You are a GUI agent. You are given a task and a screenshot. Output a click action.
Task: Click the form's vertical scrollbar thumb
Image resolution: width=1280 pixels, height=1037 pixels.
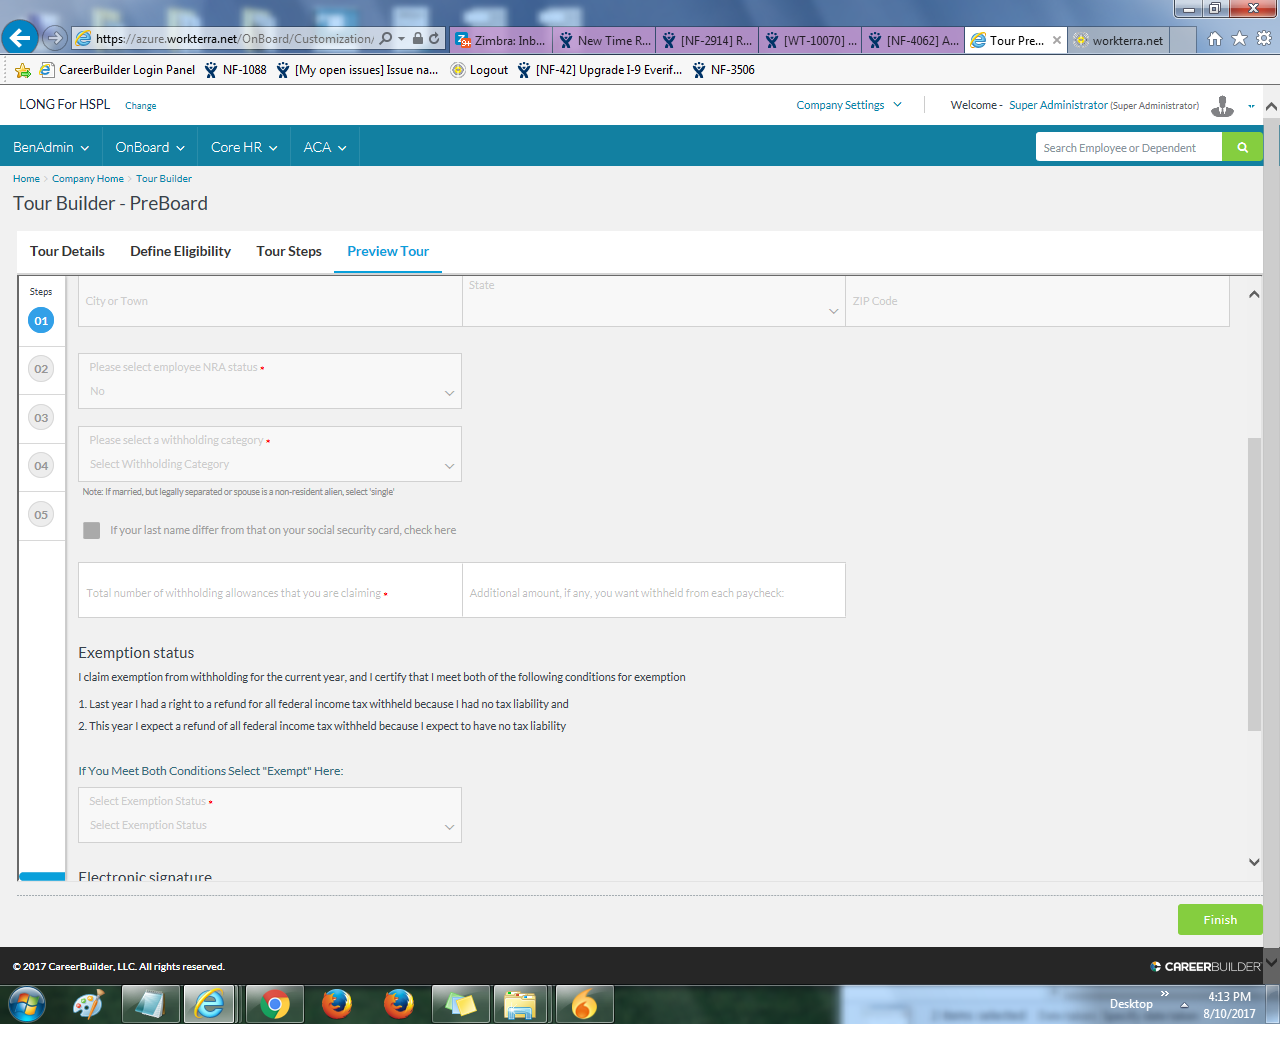click(x=1254, y=584)
